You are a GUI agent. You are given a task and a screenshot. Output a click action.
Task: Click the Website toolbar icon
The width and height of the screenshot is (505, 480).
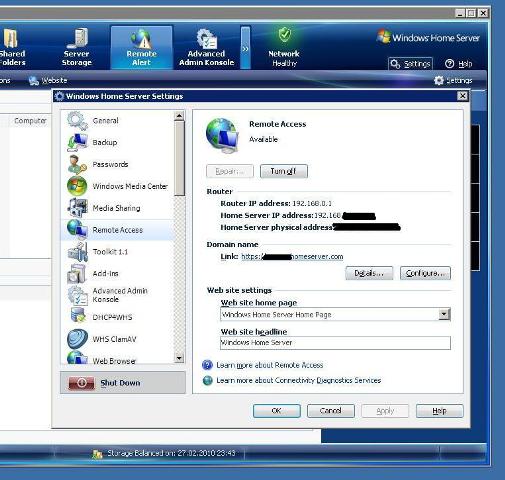pos(34,80)
